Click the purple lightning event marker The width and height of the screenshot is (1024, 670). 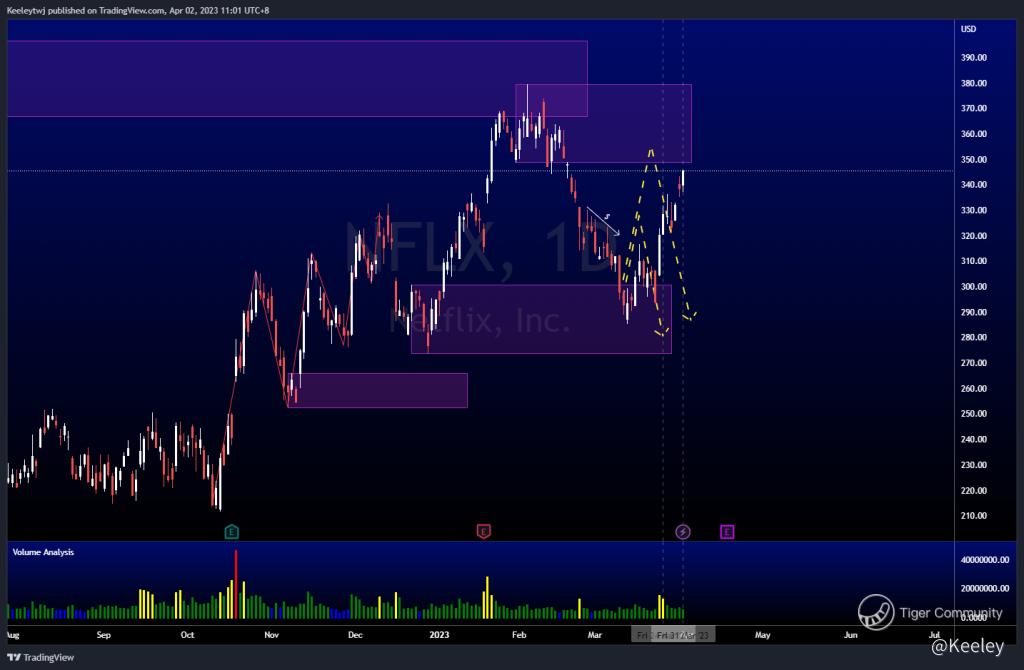pos(682,532)
